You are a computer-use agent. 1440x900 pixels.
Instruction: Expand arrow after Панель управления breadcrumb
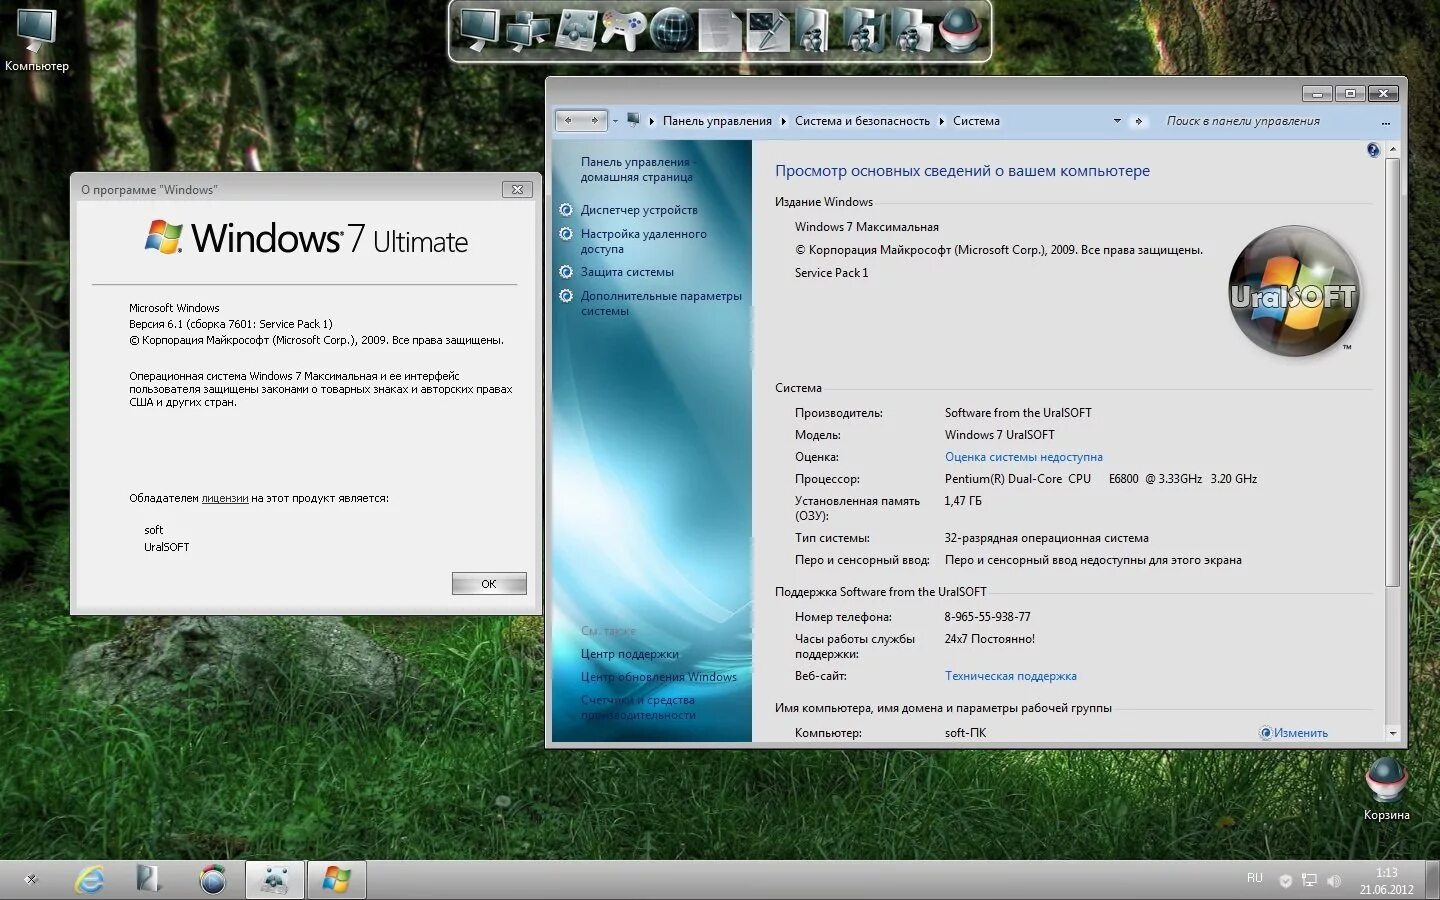pyautogui.click(x=784, y=121)
